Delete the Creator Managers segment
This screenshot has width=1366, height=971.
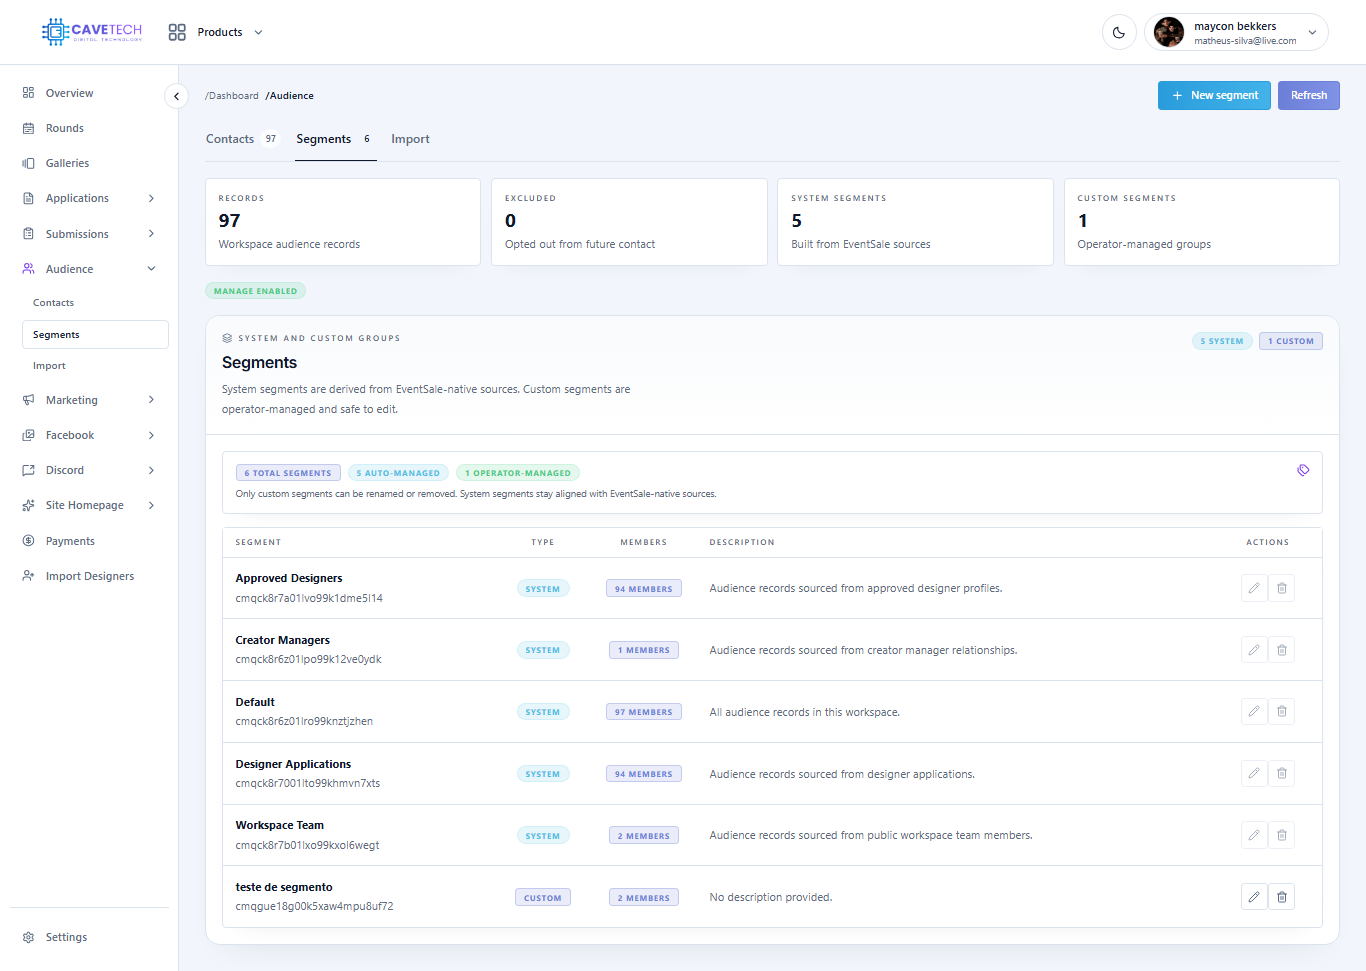click(x=1282, y=650)
